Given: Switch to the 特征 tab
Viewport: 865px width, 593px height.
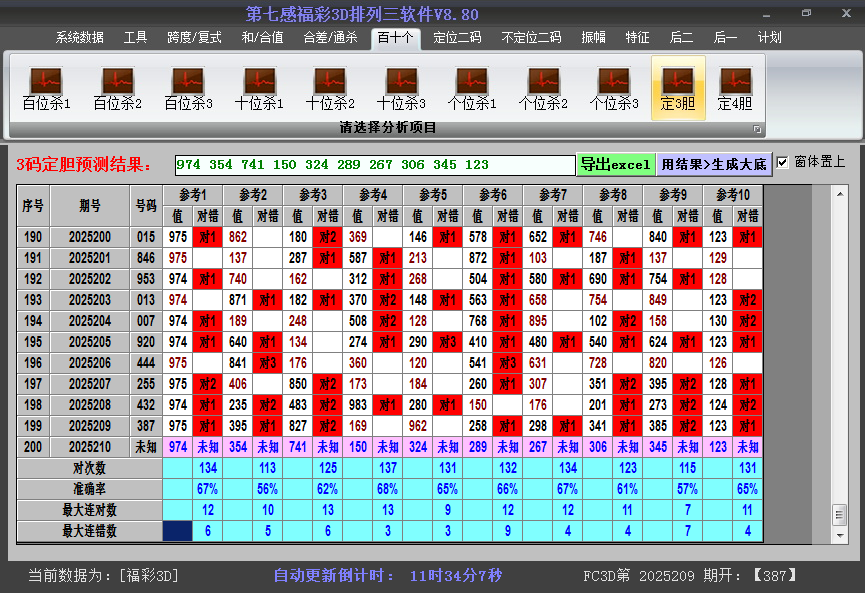Looking at the screenshot, I should 637,38.
